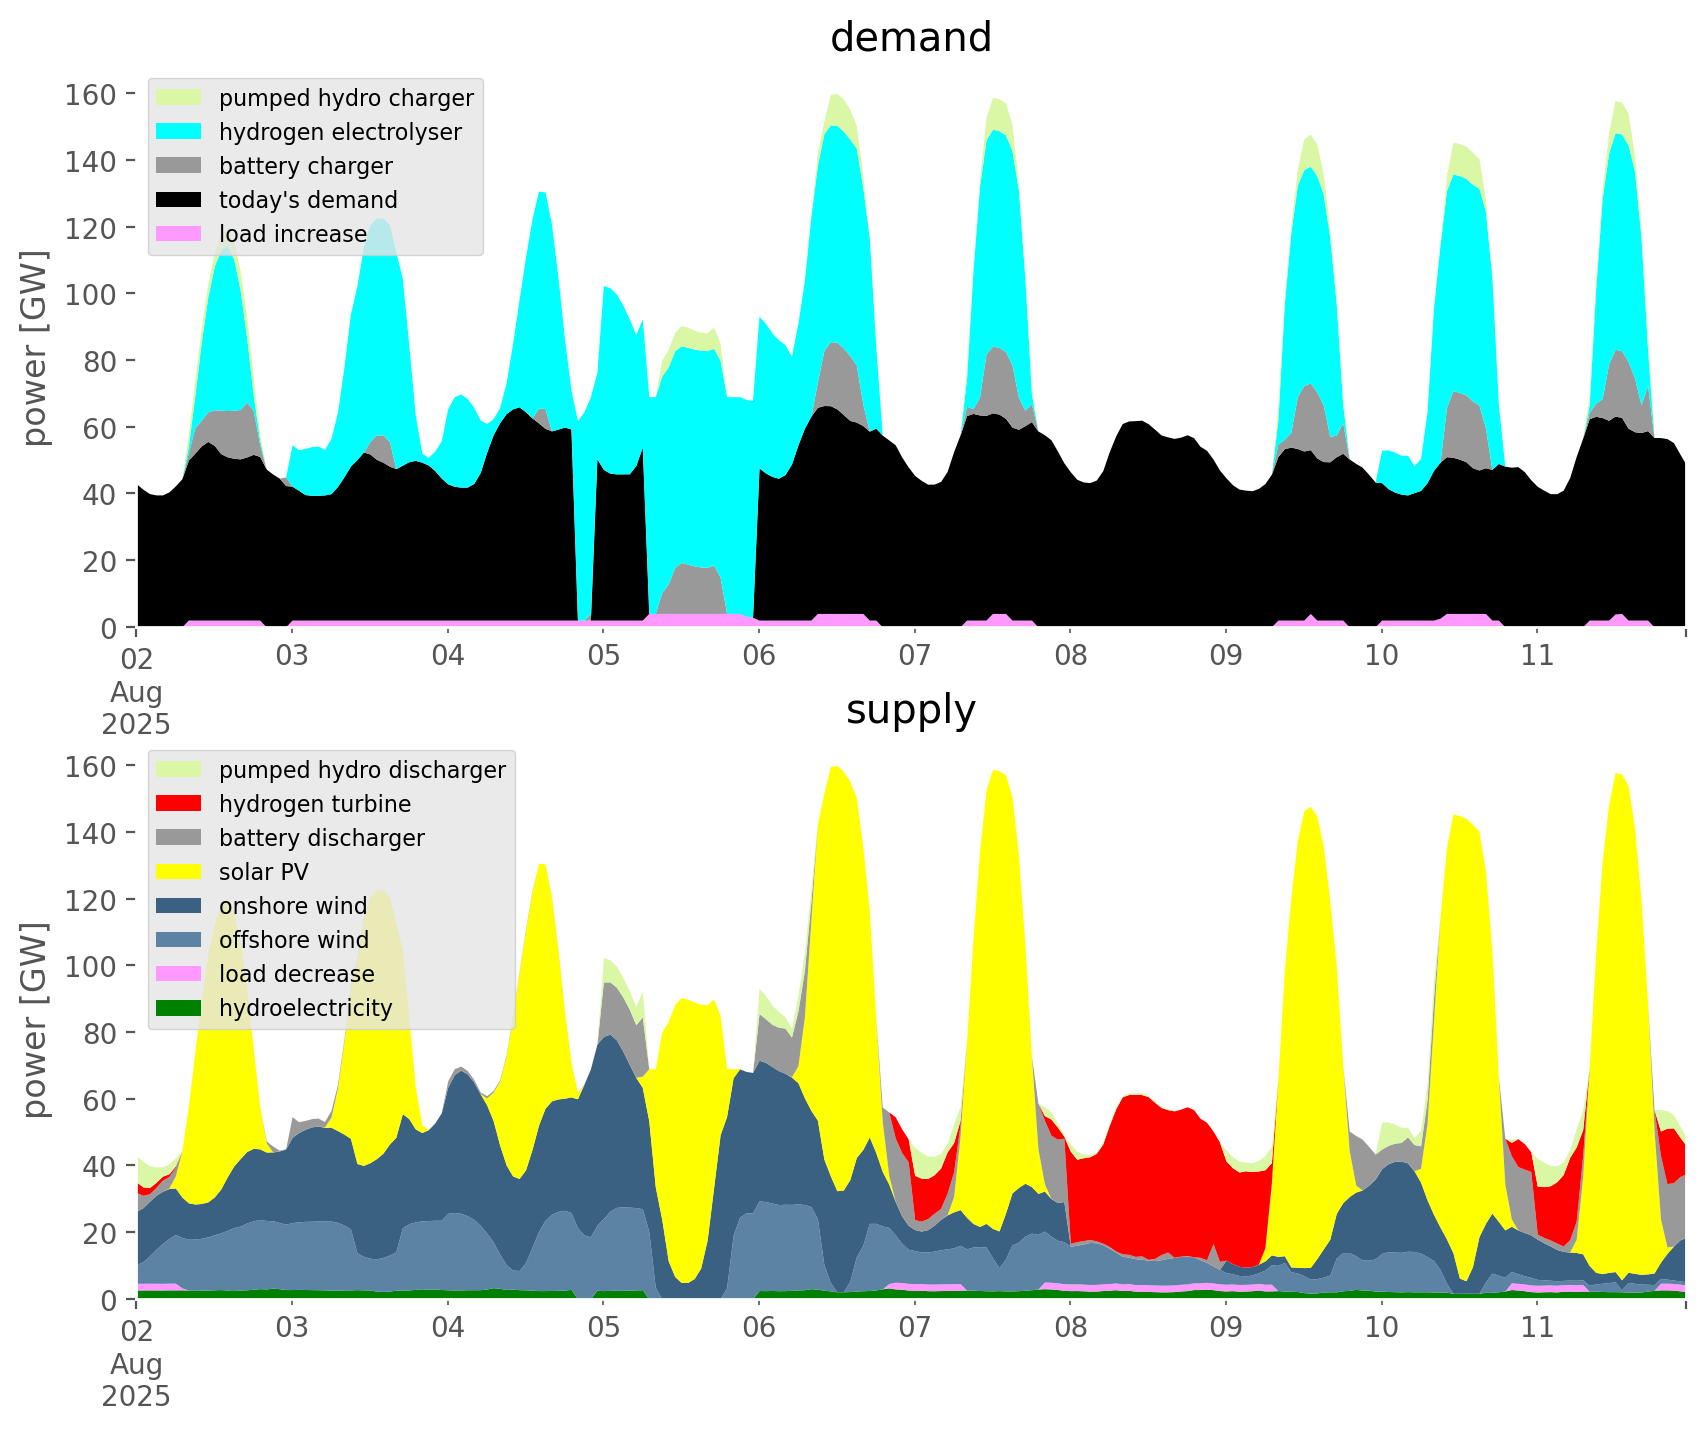Click the red hydrogen turbine legend swatch
This screenshot has width=1706, height=1431.
[179, 804]
